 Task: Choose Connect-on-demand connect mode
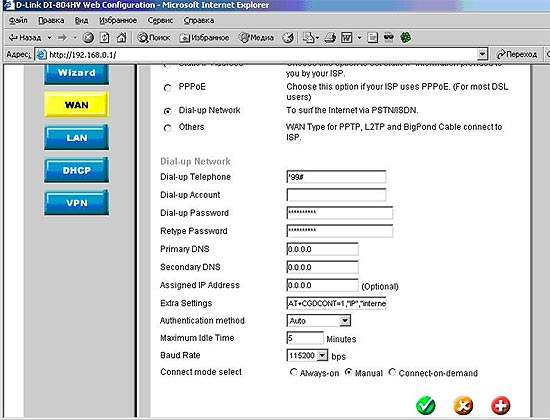392,372
